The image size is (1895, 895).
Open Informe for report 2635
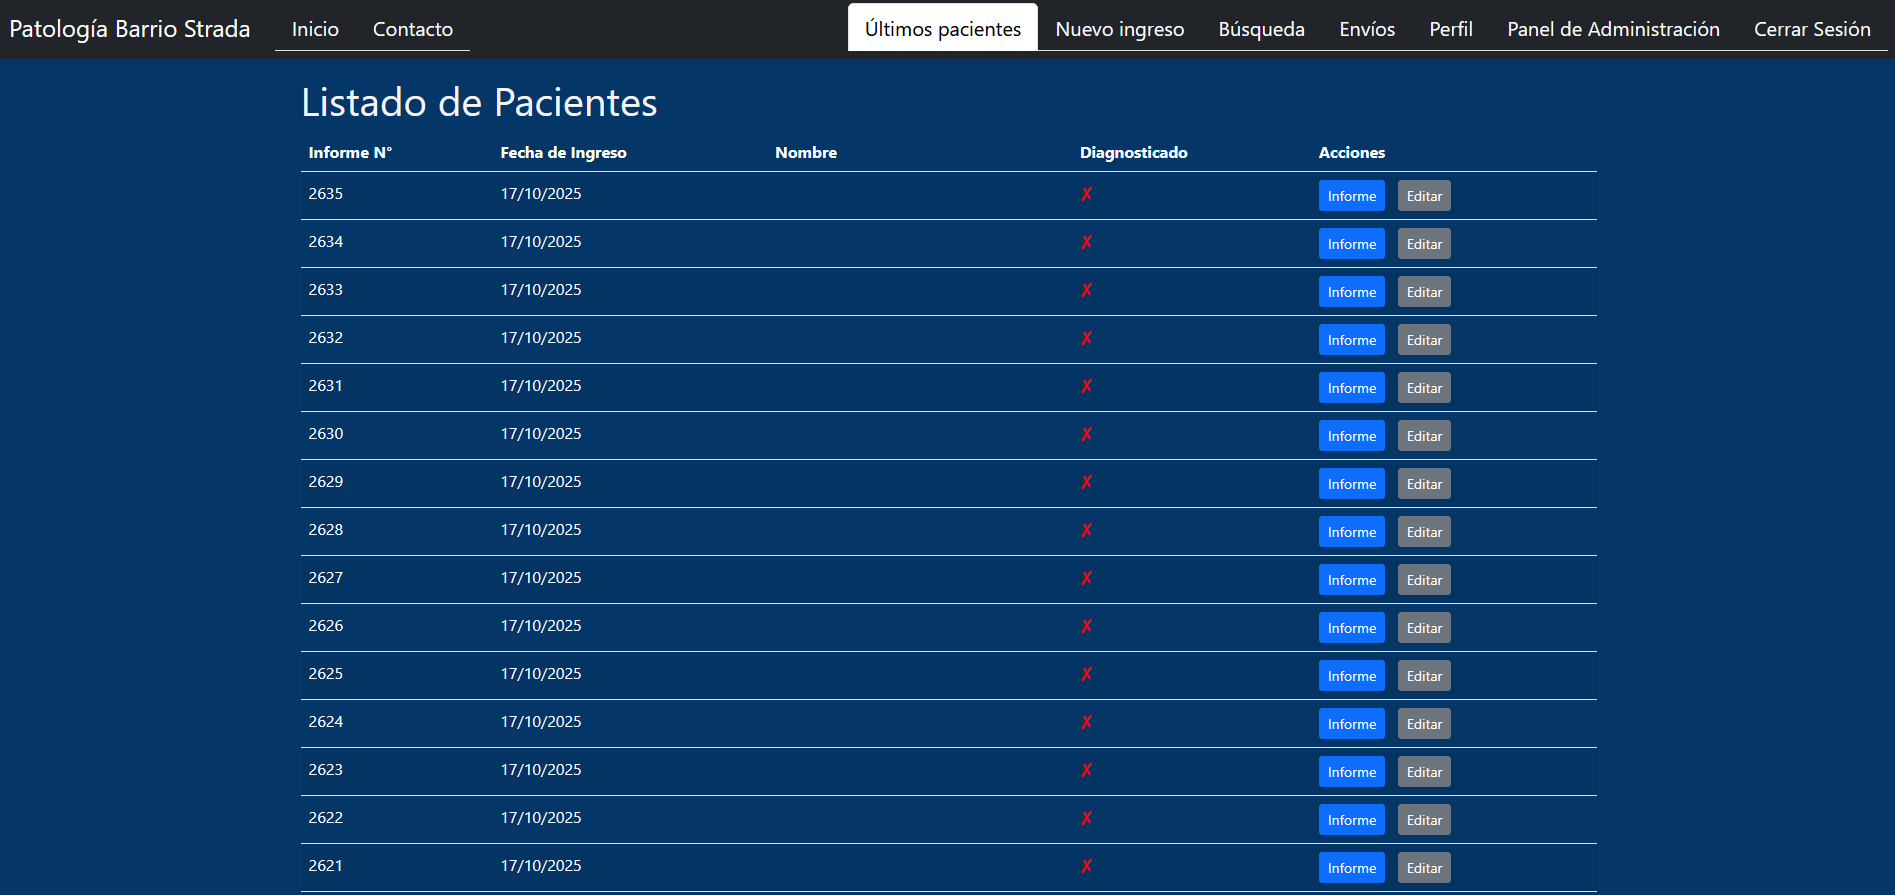[1351, 196]
